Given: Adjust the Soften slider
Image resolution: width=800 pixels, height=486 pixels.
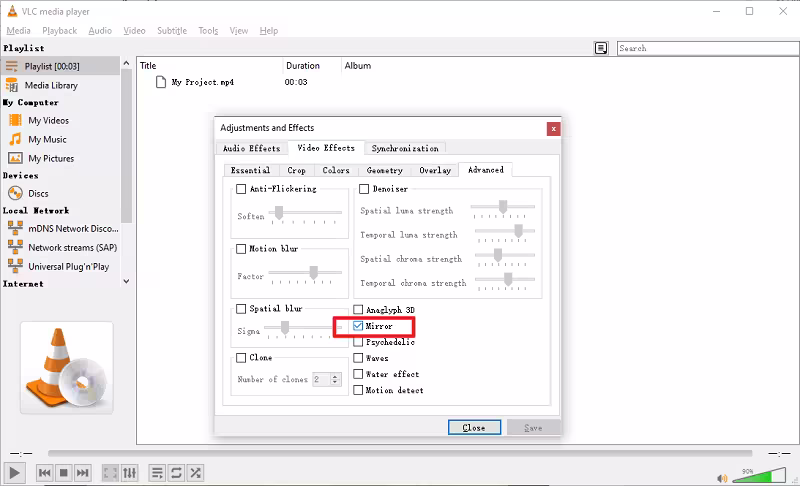Looking at the screenshot, I should [306, 214].
